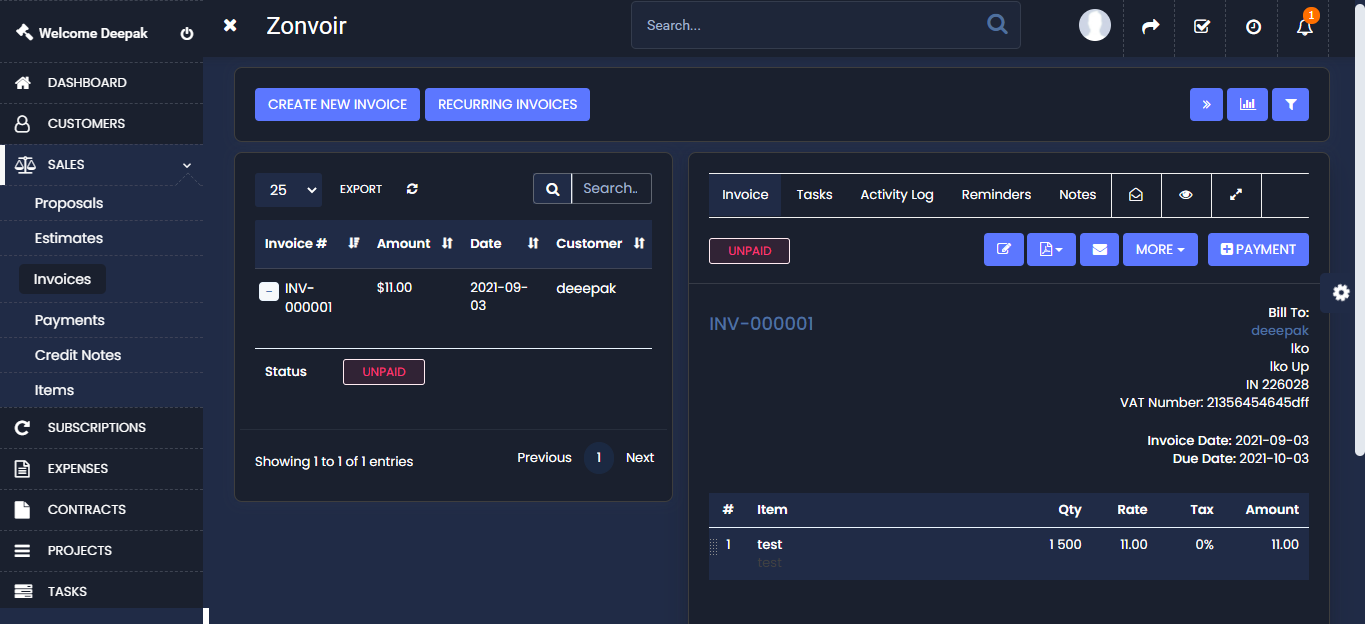Toggle full view expand arrows icon
The width and height of the screenshot is (1365, 624).
point(1236,195)
